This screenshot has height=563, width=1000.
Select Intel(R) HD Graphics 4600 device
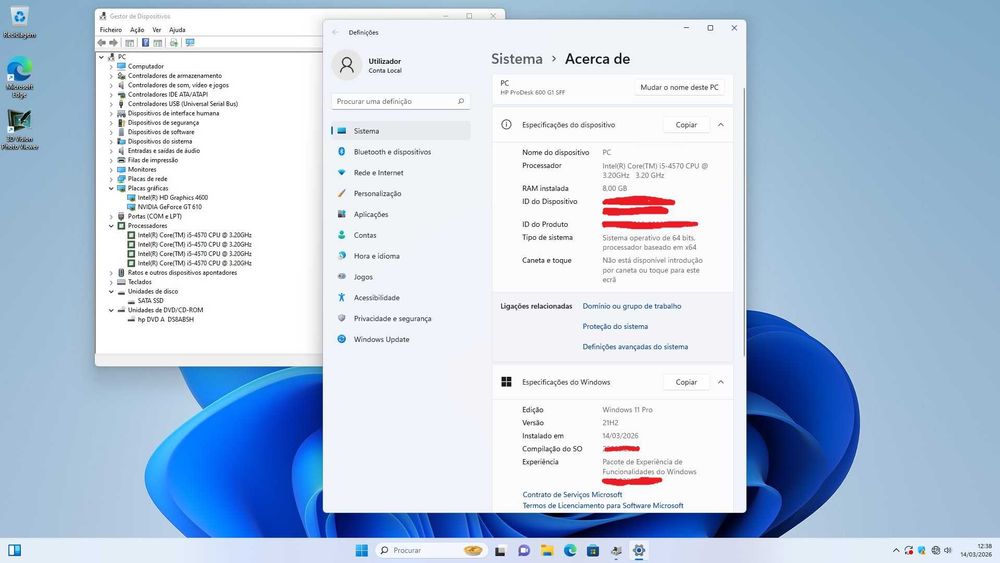(173, 198)
